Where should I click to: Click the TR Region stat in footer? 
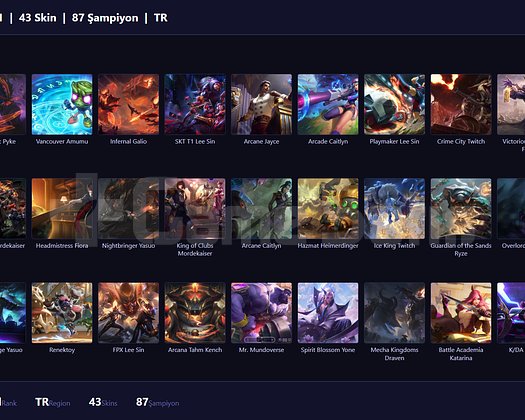click(53, 402)
